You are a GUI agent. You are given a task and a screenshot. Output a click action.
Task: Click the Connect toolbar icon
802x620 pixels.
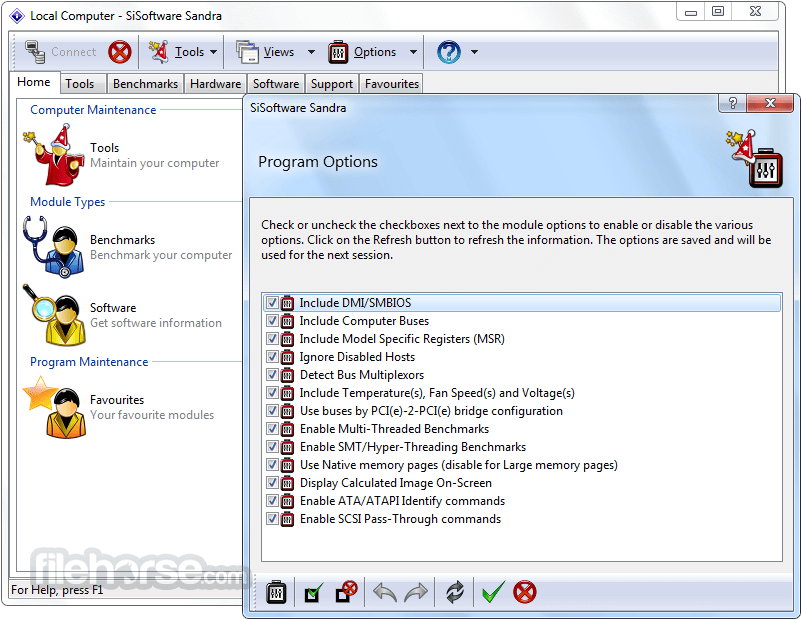(35, 52)
